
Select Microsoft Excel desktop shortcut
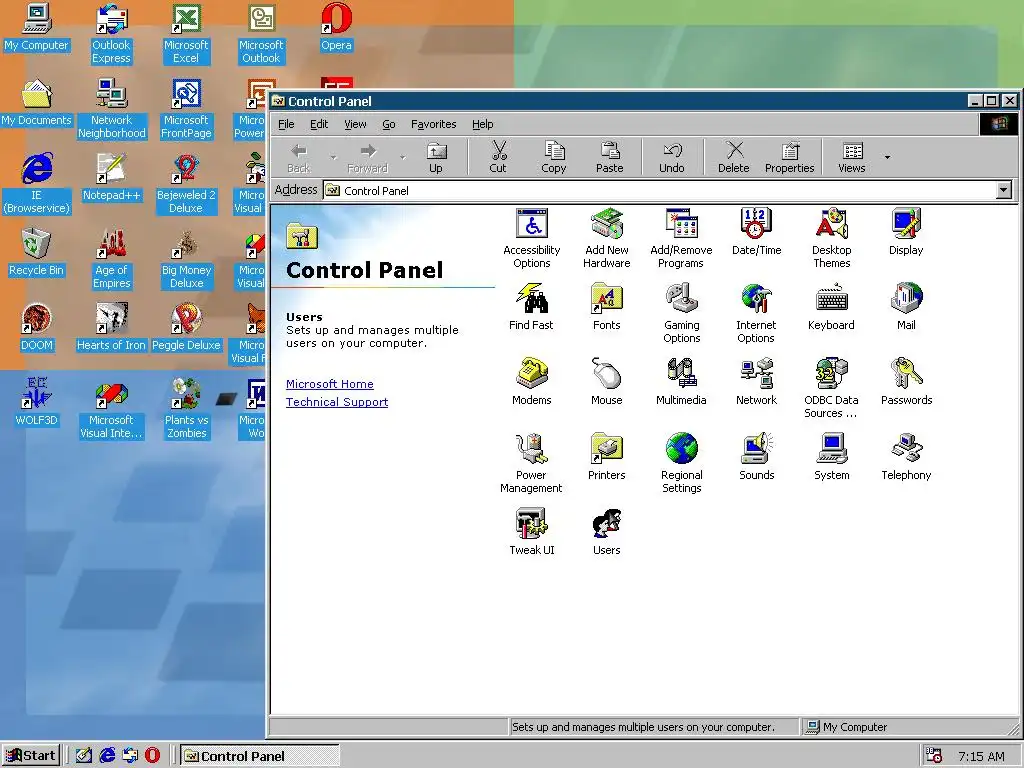(x=186, y=34)
